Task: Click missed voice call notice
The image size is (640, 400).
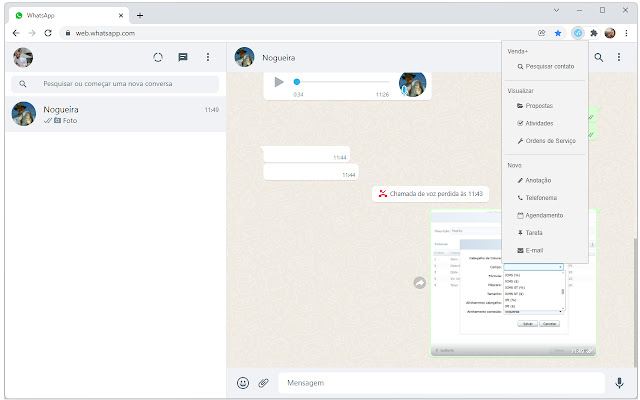Action: (430, 194)
